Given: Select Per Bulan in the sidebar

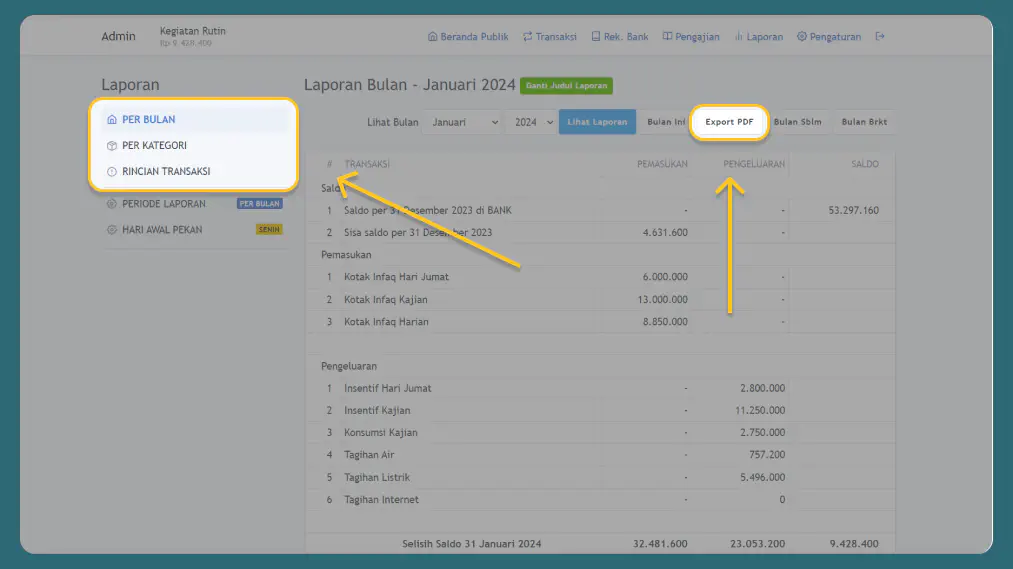Looking at the screenshot, I should pos(148,120).
